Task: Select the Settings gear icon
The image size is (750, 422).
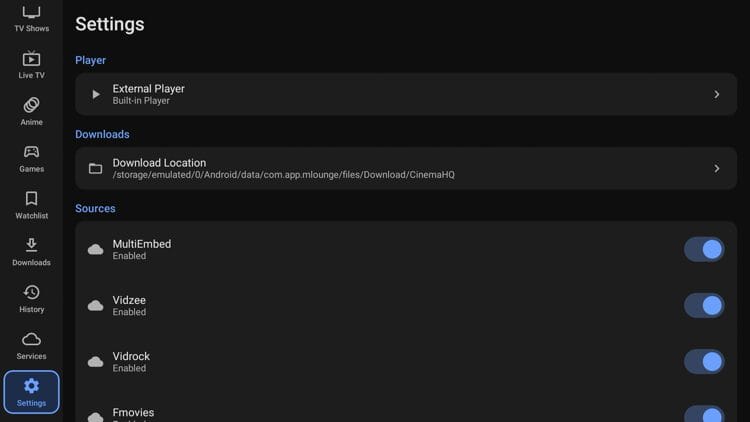Action: (31, 386)
